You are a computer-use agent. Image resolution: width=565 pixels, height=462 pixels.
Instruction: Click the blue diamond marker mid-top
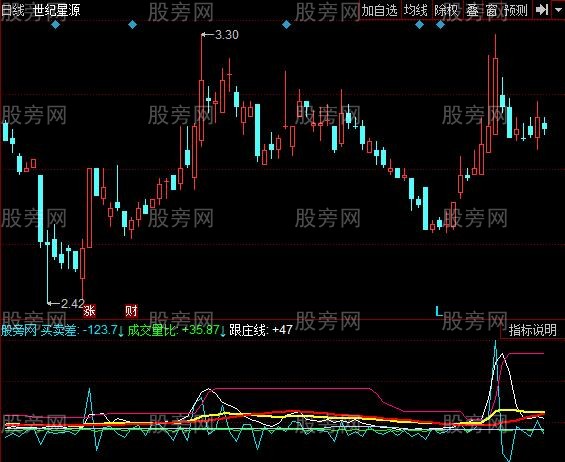(x=286, y=25)
